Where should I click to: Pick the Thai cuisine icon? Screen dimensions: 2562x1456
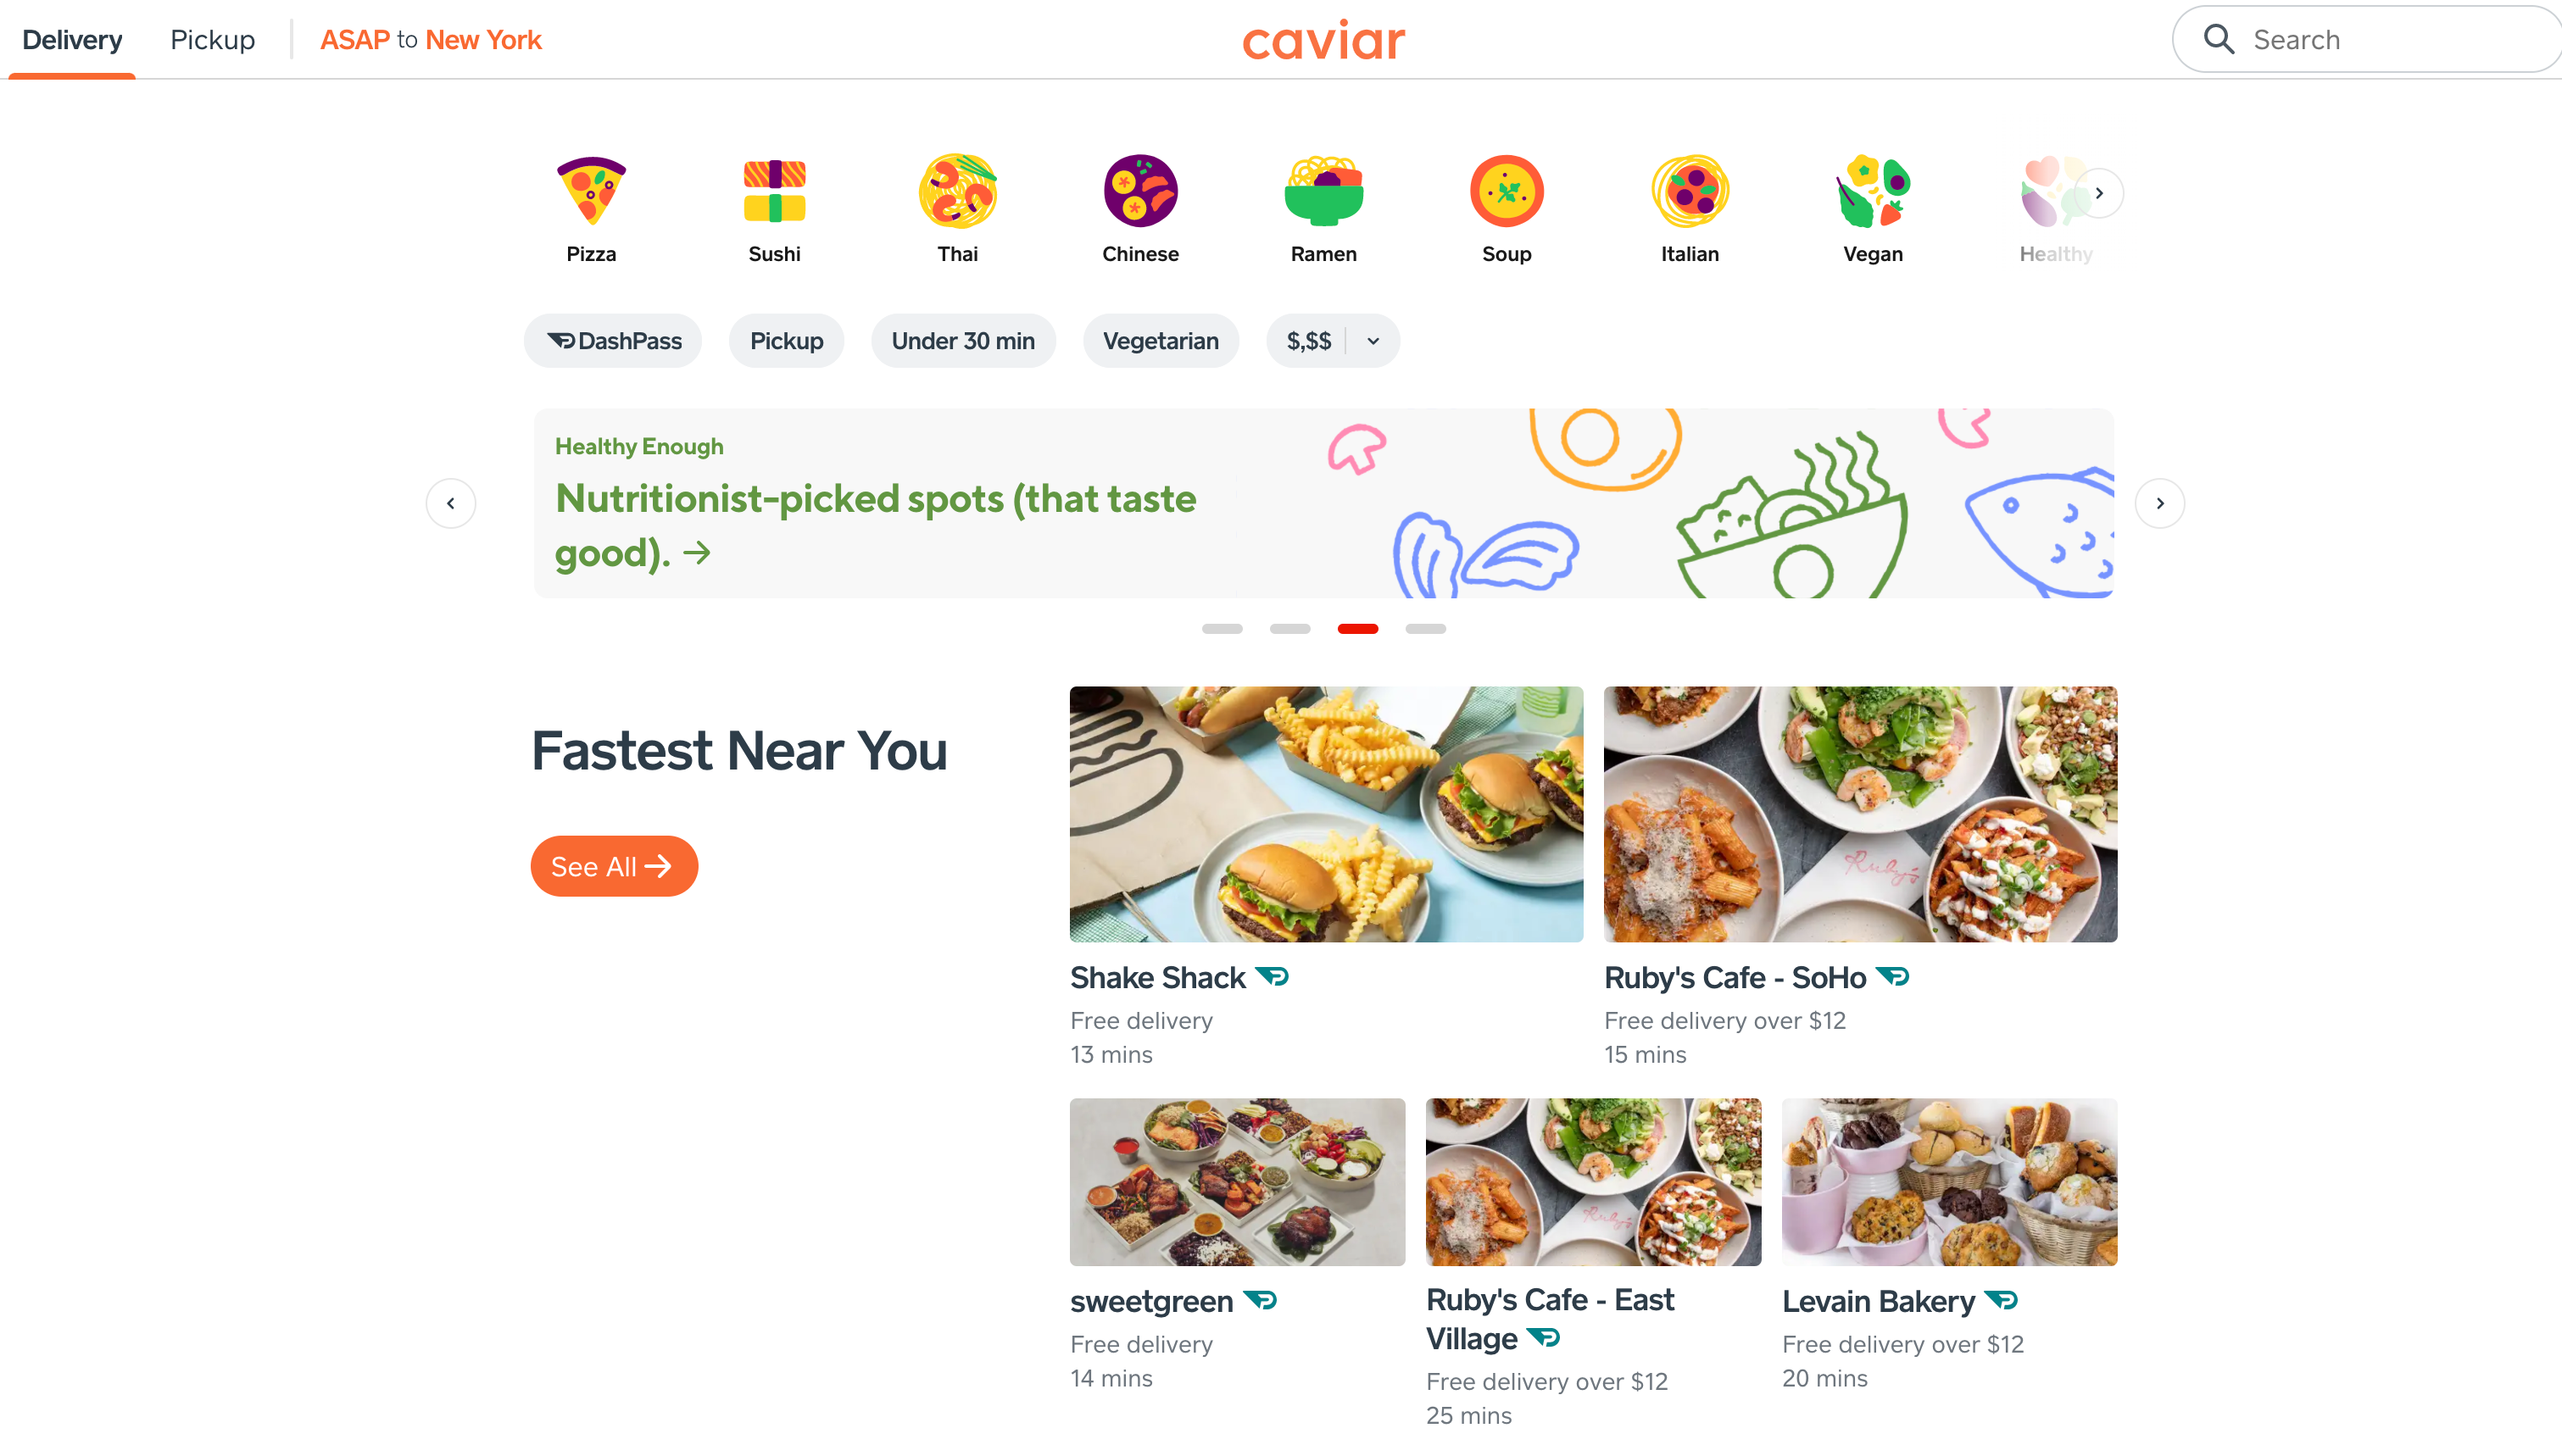[x=957, y=190]
